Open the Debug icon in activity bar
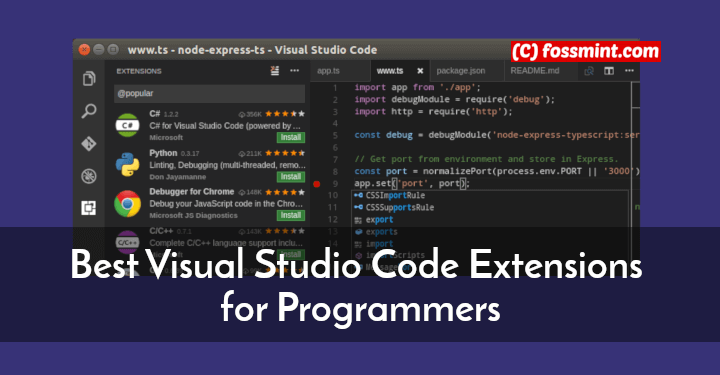Image resolution: width=720 pixels, height=375 pixels. [89, 176]
